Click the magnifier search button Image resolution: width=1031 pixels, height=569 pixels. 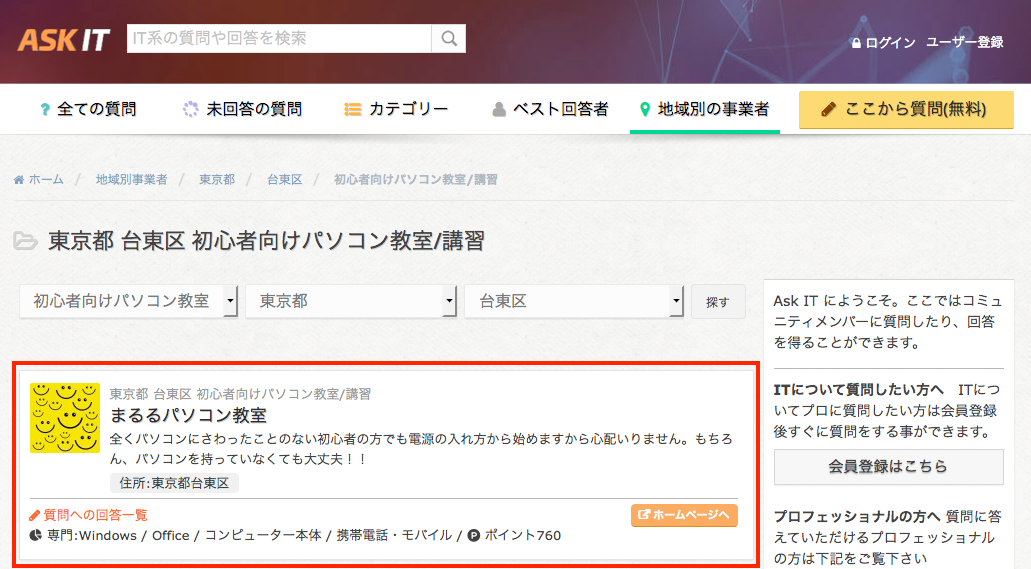click(x=449, y=39)
